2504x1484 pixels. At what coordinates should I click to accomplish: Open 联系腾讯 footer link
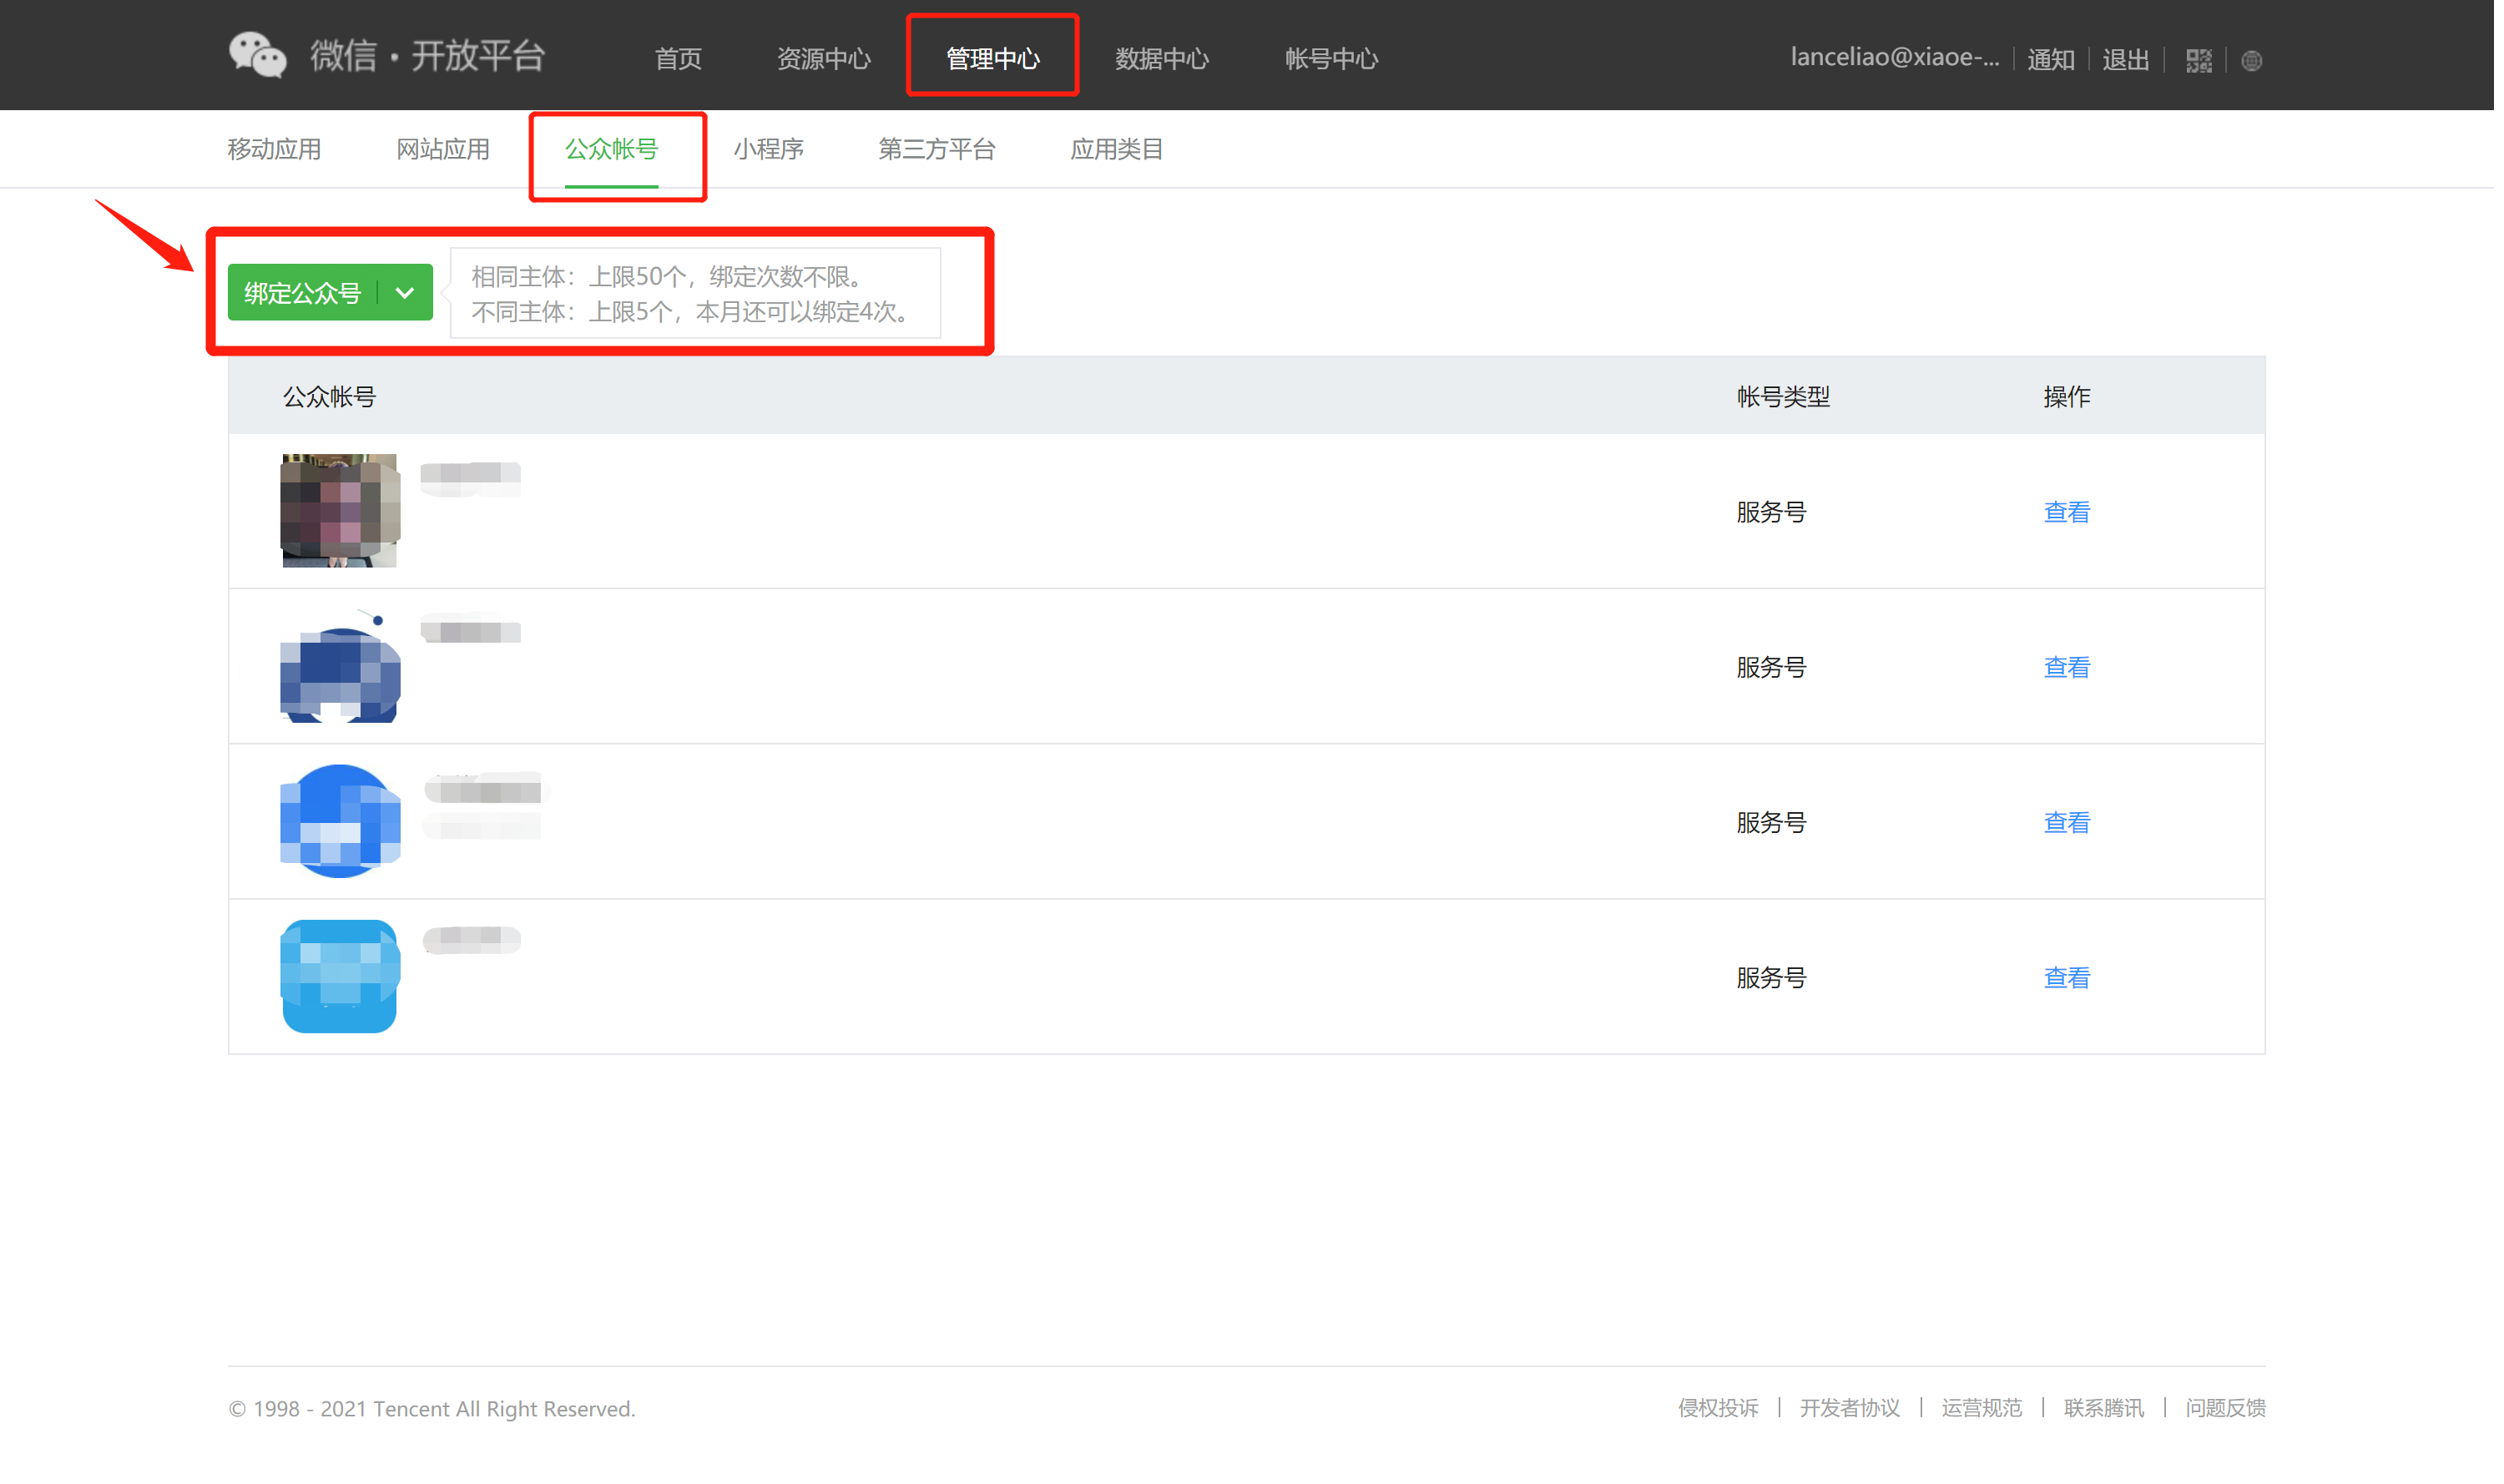(2112, 1414)
